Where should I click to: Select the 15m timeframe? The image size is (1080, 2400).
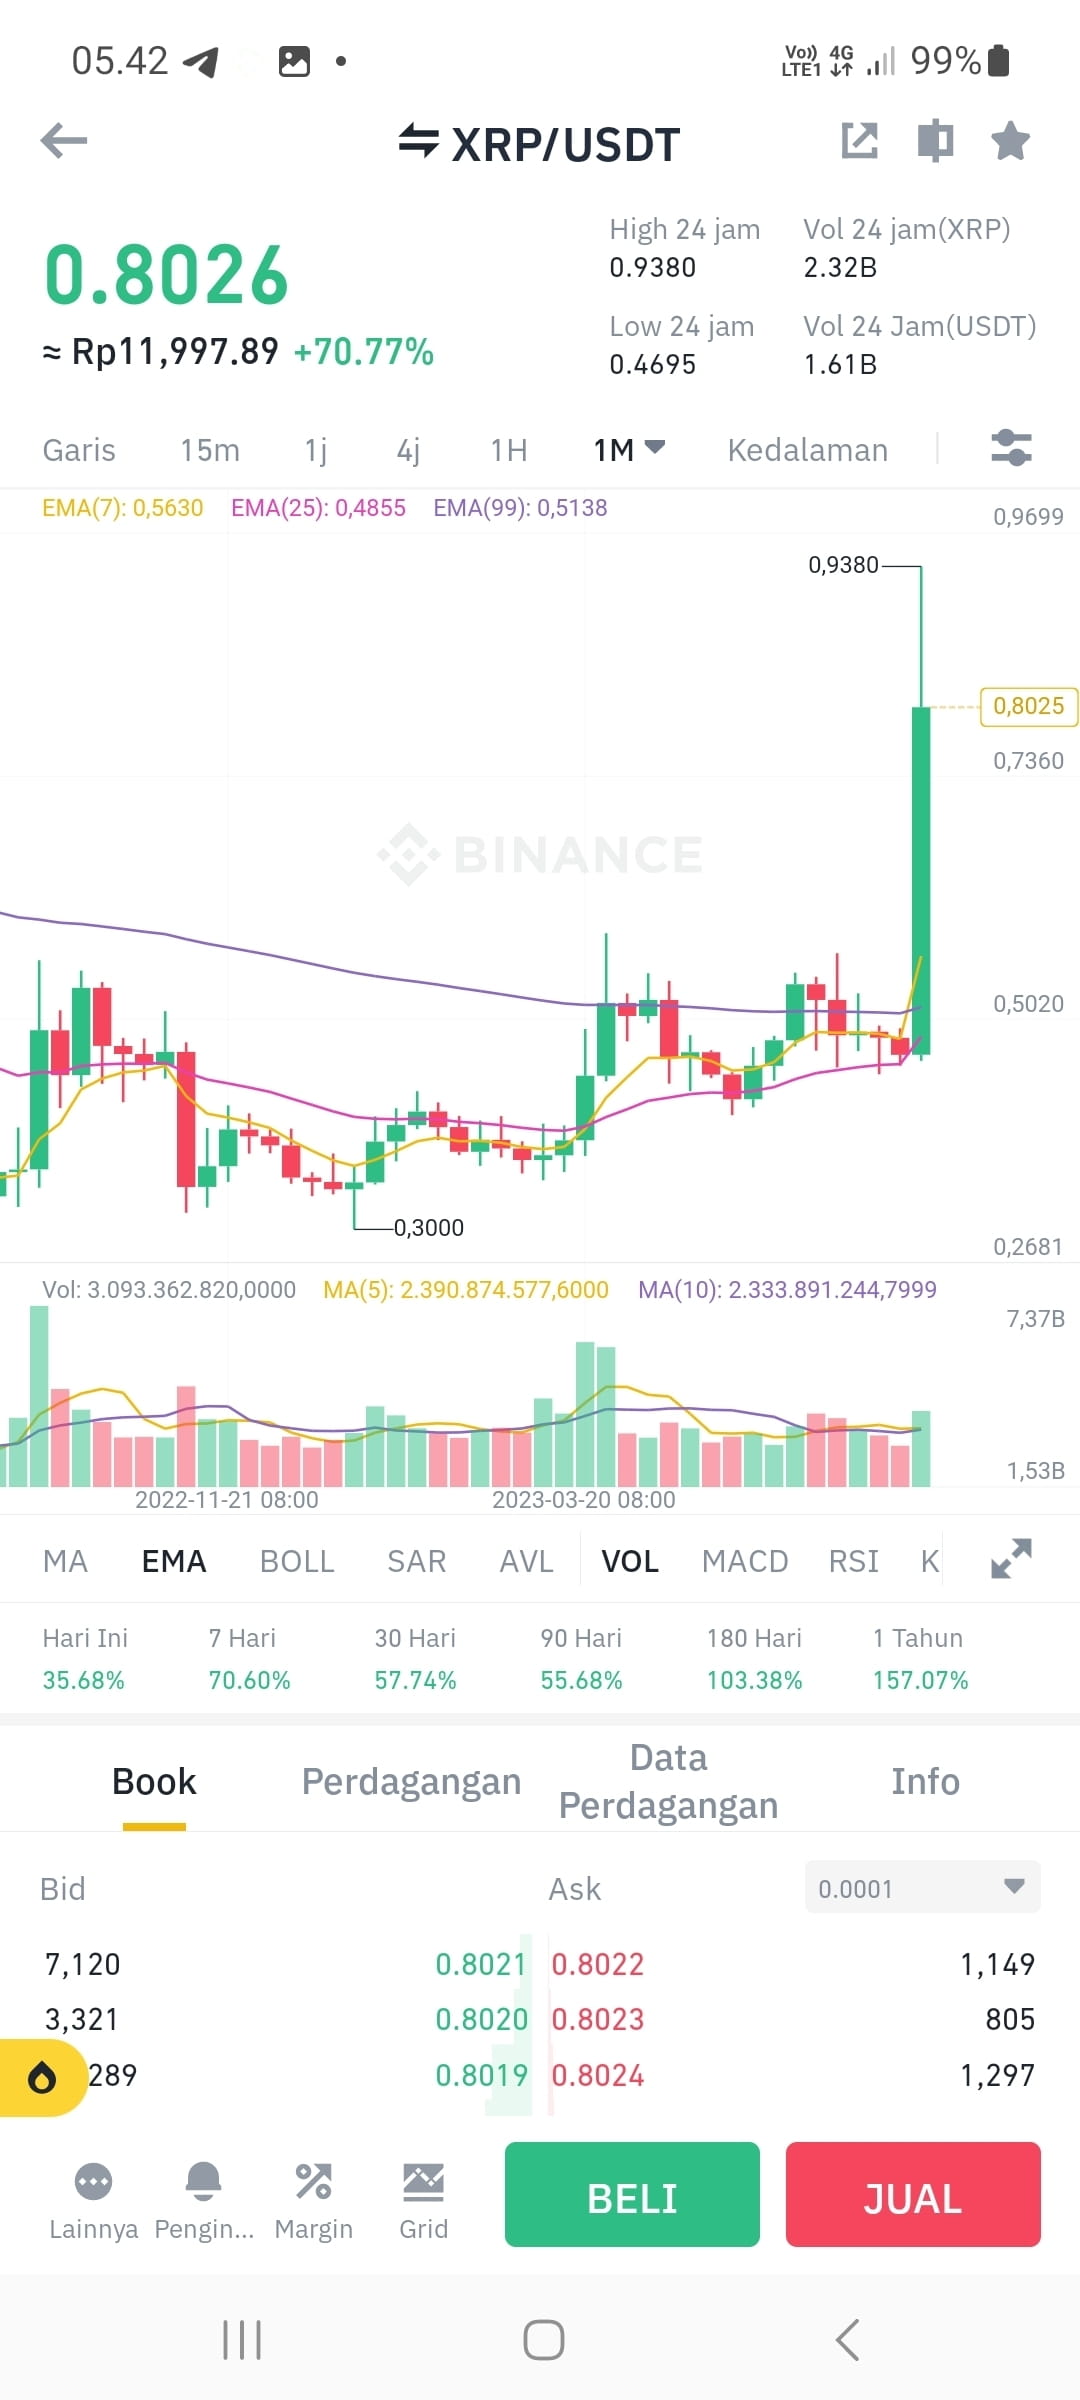[210, 450]
